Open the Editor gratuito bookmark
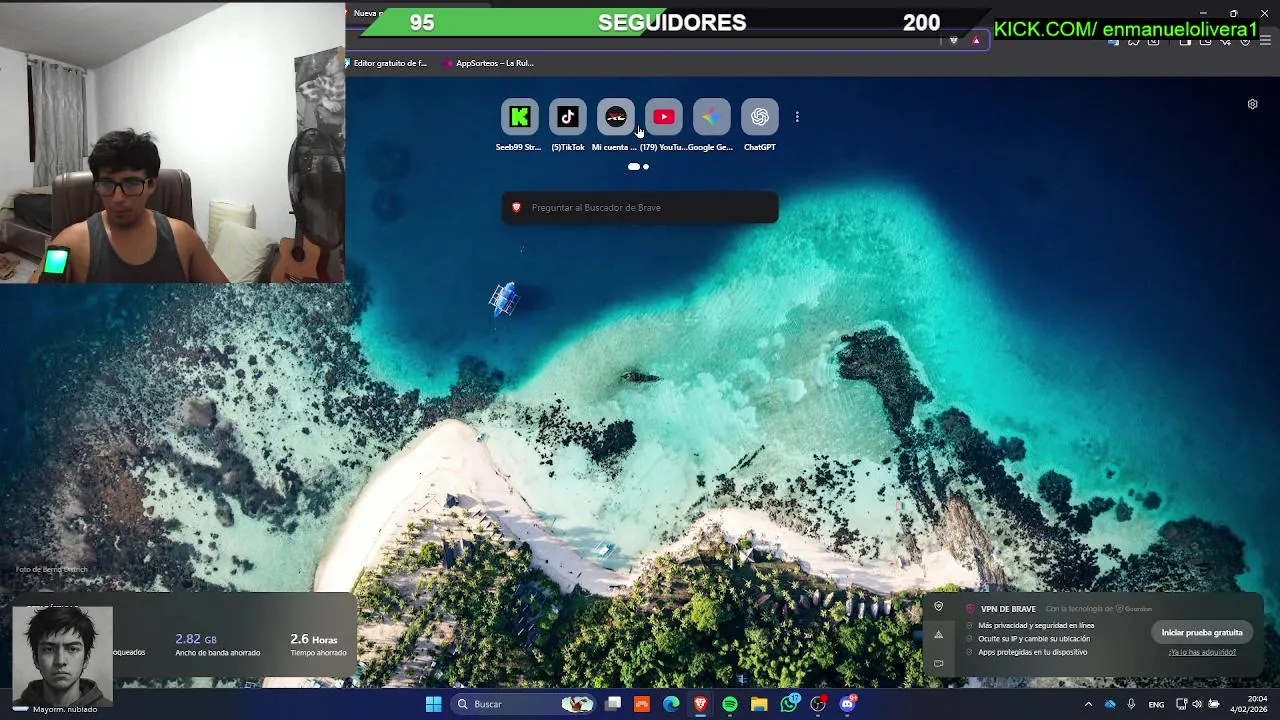Viewport: 1280px width, 720px height. pyautogui.click(x=386, y=63)
